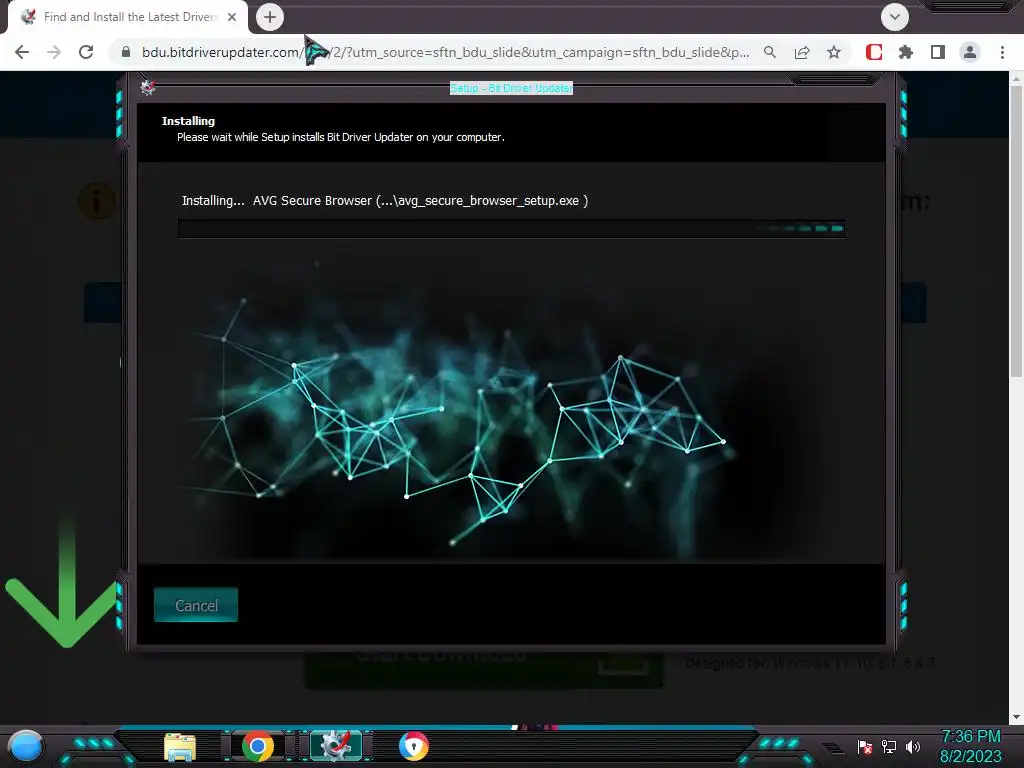Bookmark this page with the star icon
This screenshot has height=768, width=1024.
click(x=834, y=52)
